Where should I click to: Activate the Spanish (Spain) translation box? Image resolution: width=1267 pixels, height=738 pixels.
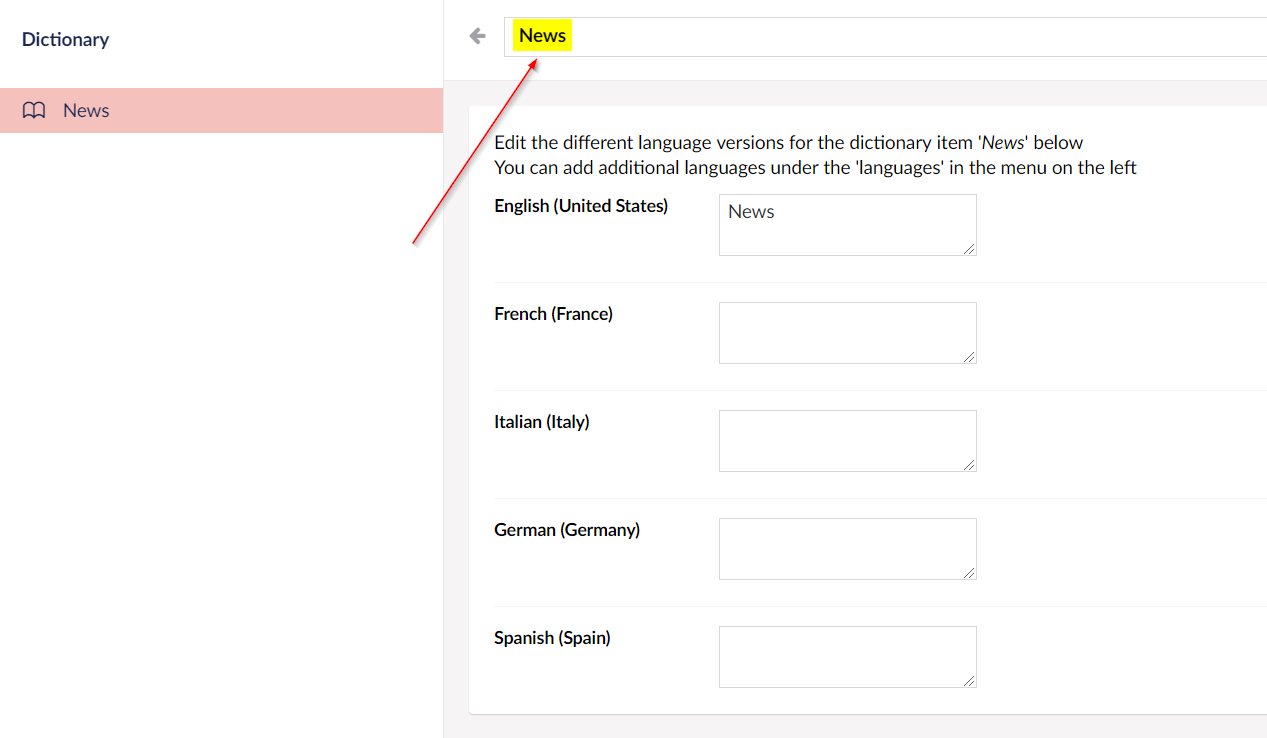tap(846, 656)
